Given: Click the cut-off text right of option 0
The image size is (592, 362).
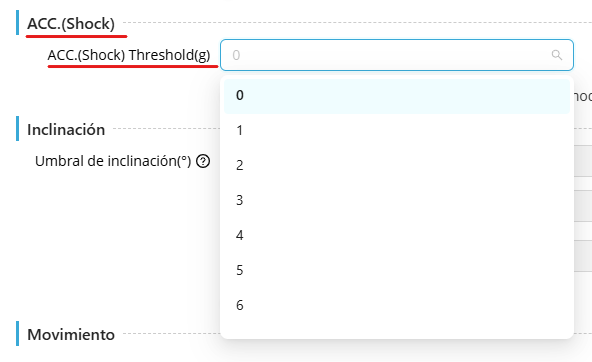Looking at the screenshot, I should [583, 96].
